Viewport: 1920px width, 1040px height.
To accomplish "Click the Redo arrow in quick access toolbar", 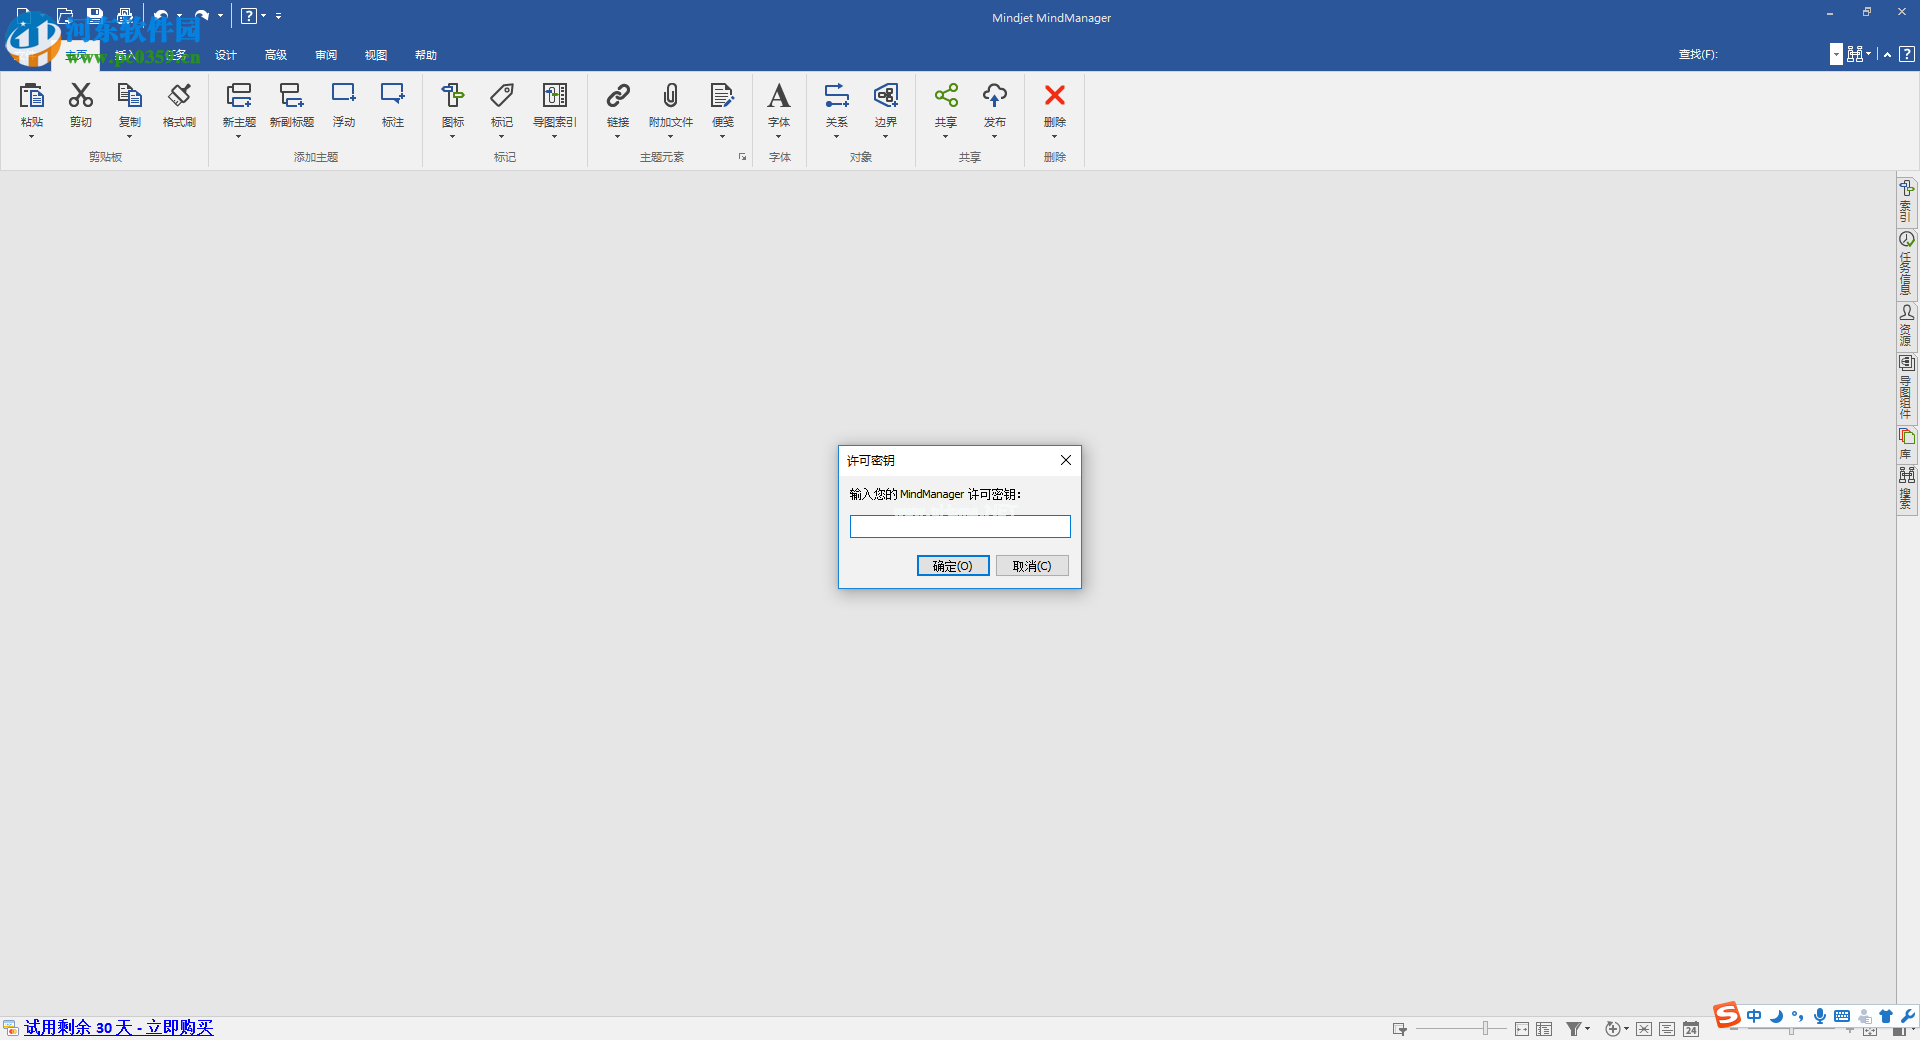I will click(x=201, y=16).
